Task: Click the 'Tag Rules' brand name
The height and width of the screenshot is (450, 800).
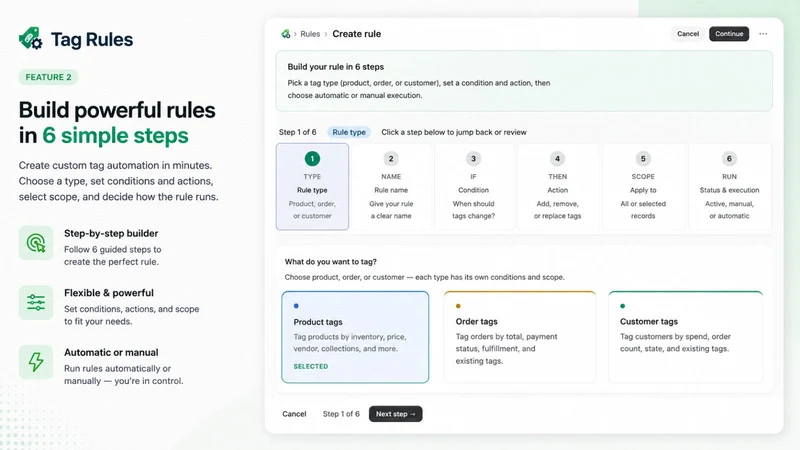Action: point(92,39)
